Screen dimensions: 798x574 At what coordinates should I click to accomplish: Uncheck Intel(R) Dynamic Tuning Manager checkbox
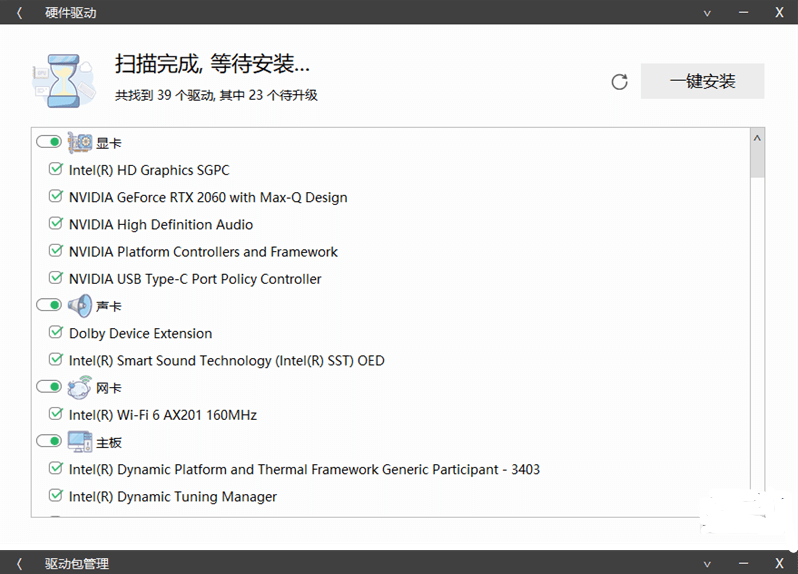pos(55,496)
